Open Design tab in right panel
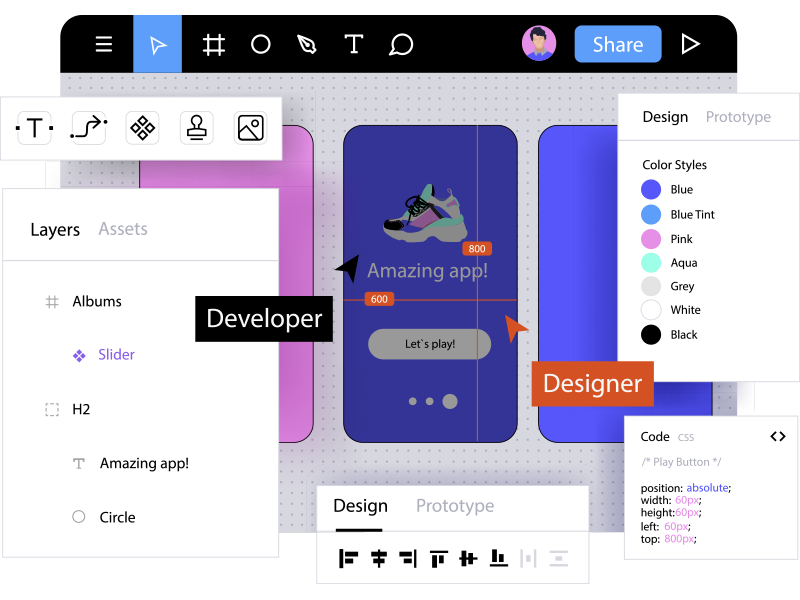The image size is (800, 600). (x=665, y=117)
